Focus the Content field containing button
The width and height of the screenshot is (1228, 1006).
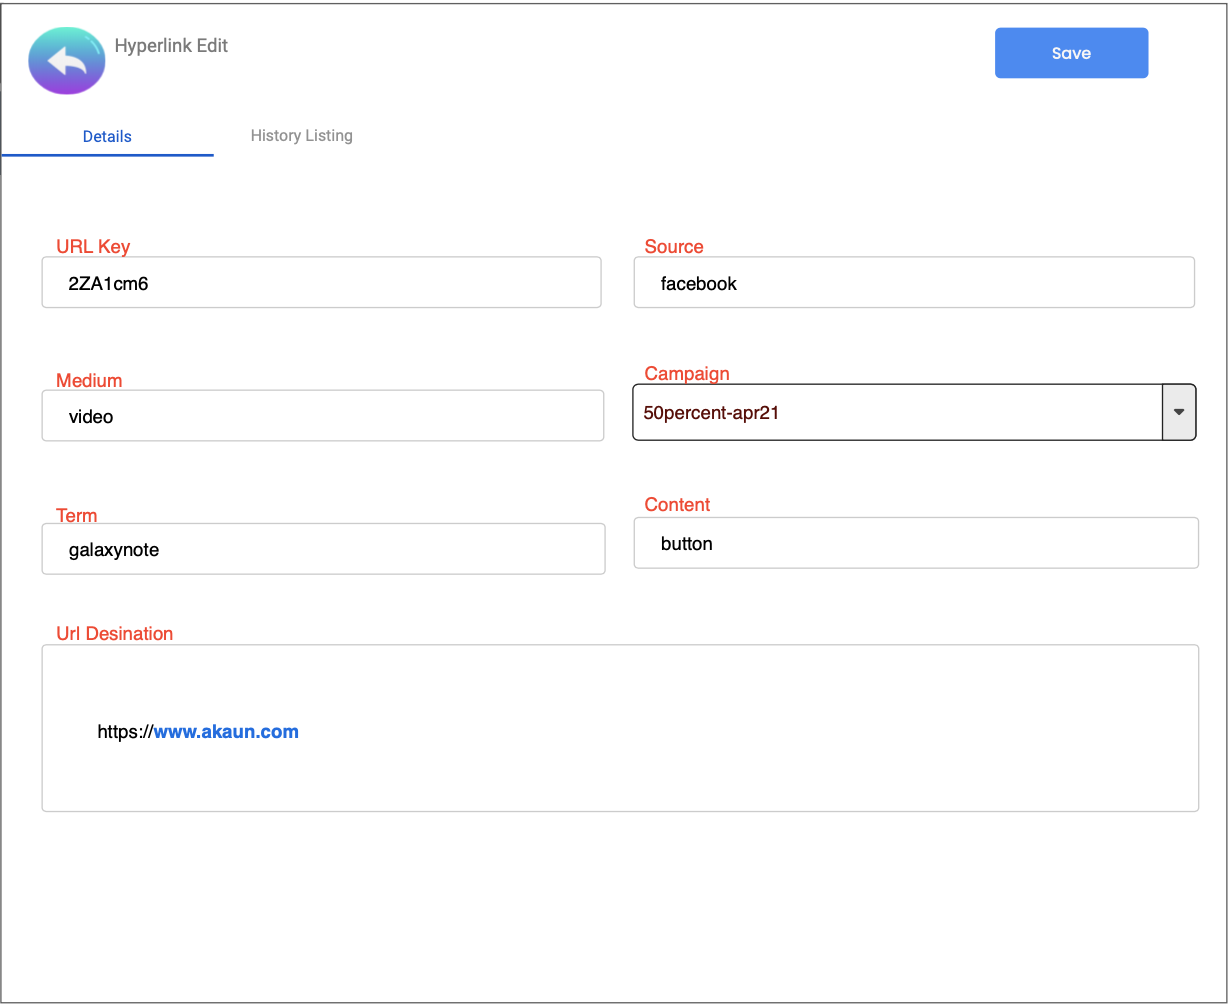[915, 543]
